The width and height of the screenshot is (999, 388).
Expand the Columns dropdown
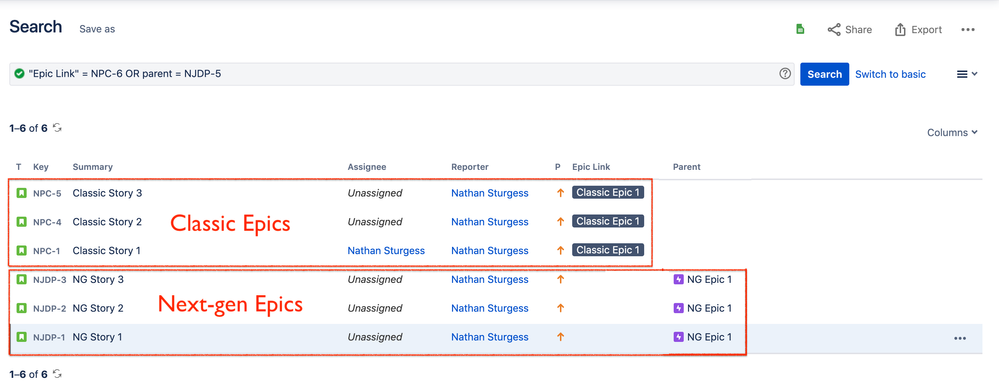pyautogui.click(x=952, y=133)
